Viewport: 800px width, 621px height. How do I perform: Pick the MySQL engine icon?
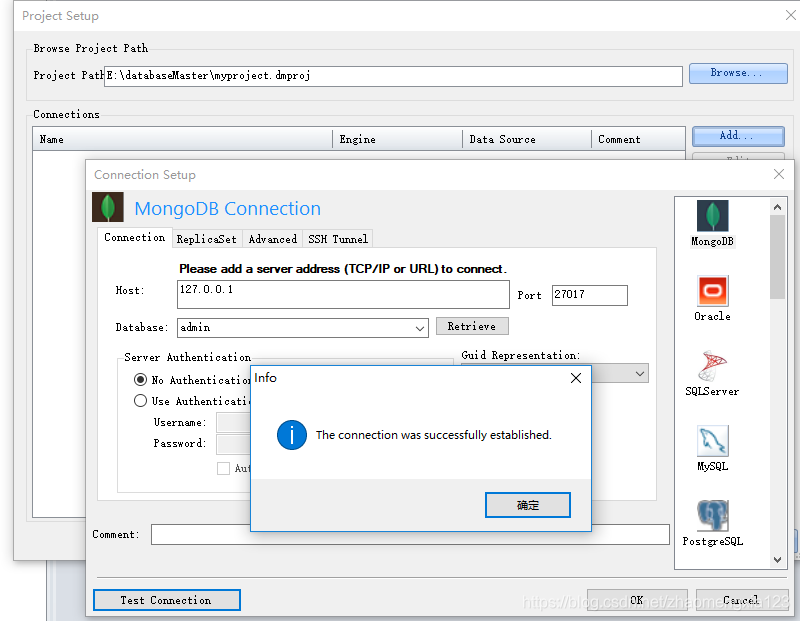click(x=712, y=441)
